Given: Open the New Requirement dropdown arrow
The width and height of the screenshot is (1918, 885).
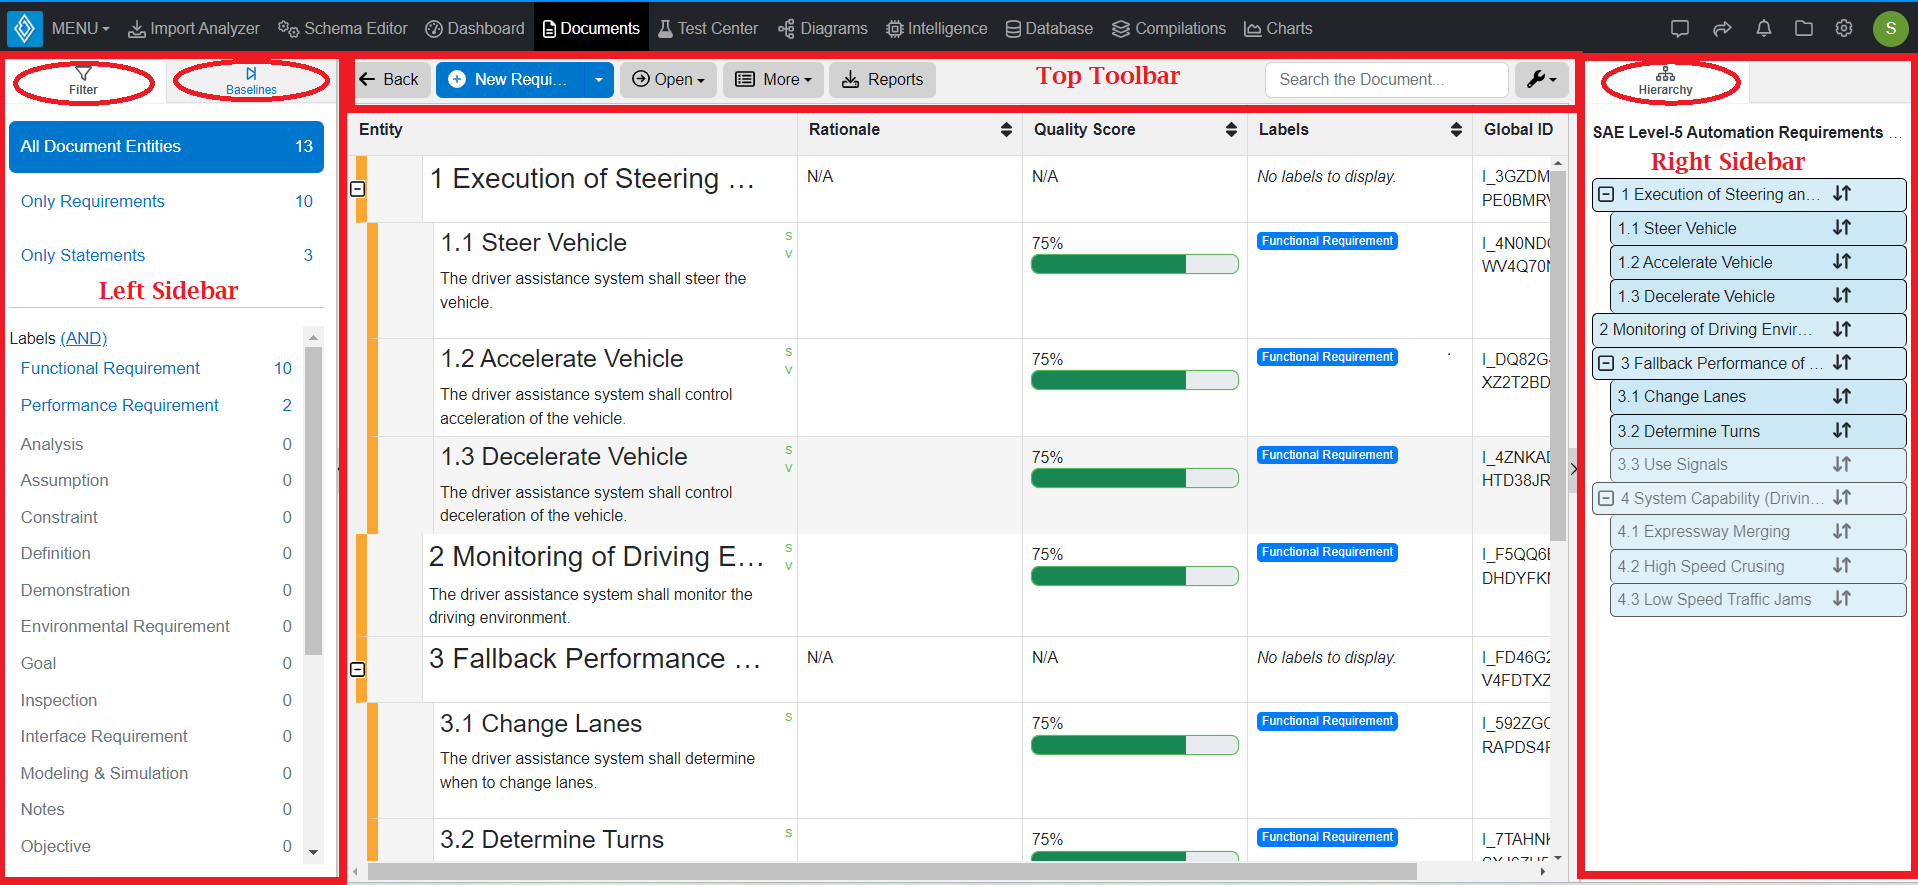Looking at the screenshot, I should click(x=599, y=79).
